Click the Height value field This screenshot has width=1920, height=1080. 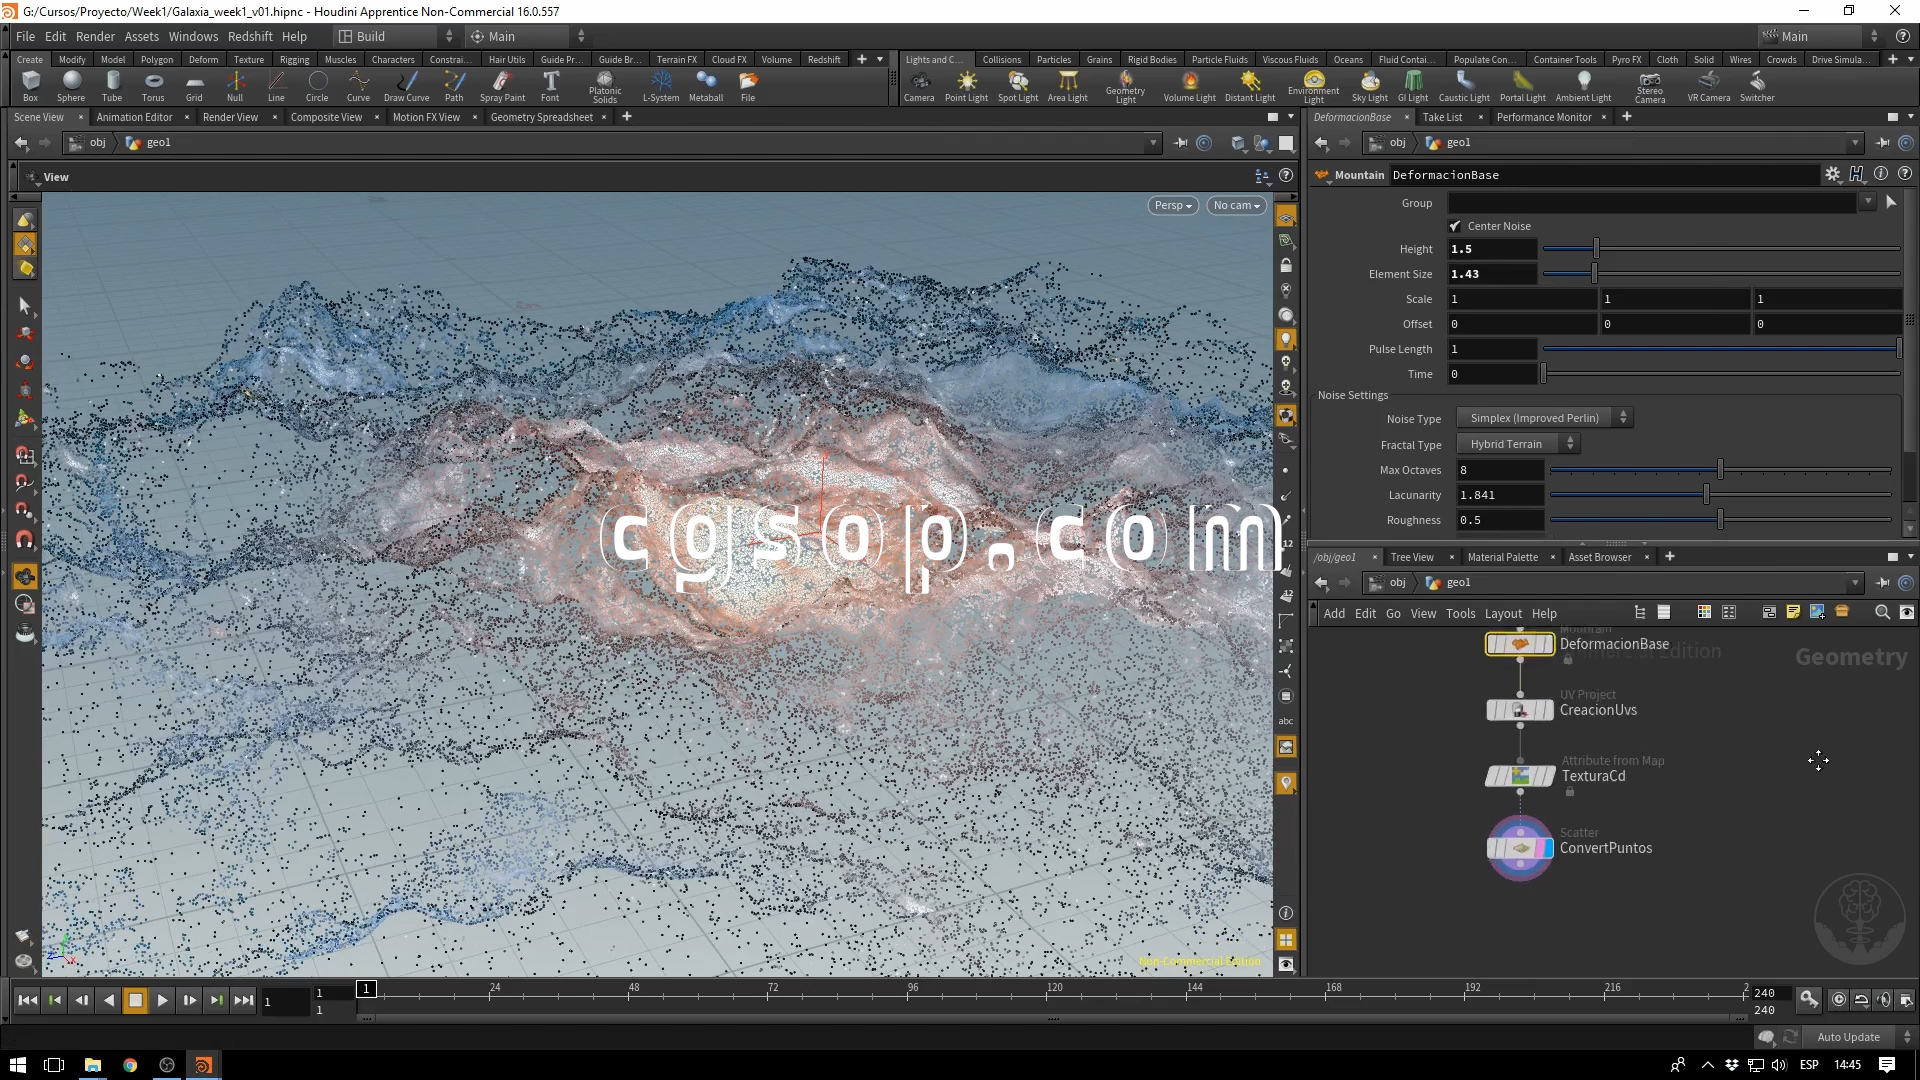point(1492,249)
